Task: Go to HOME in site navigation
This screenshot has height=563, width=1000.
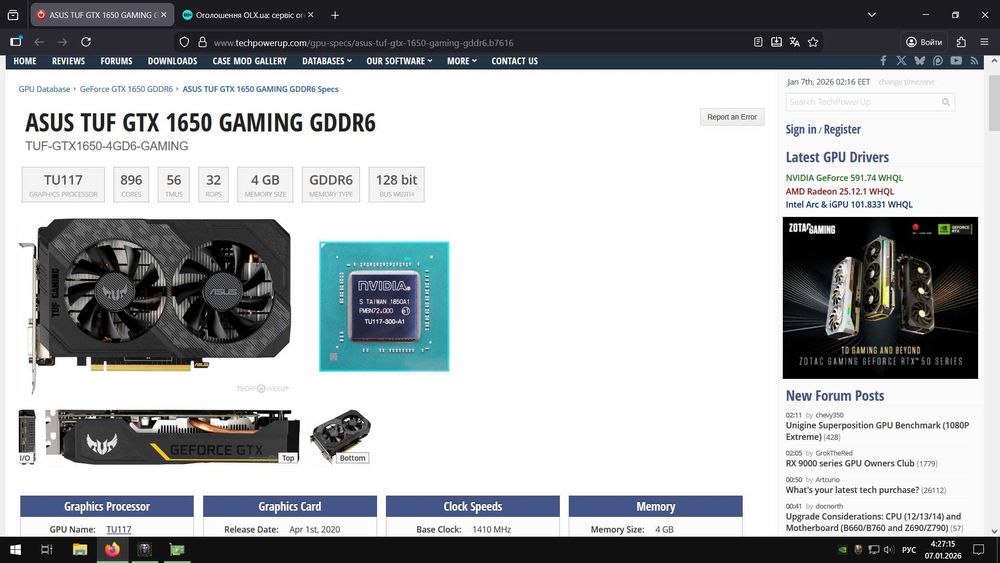Action: [25, 61]
